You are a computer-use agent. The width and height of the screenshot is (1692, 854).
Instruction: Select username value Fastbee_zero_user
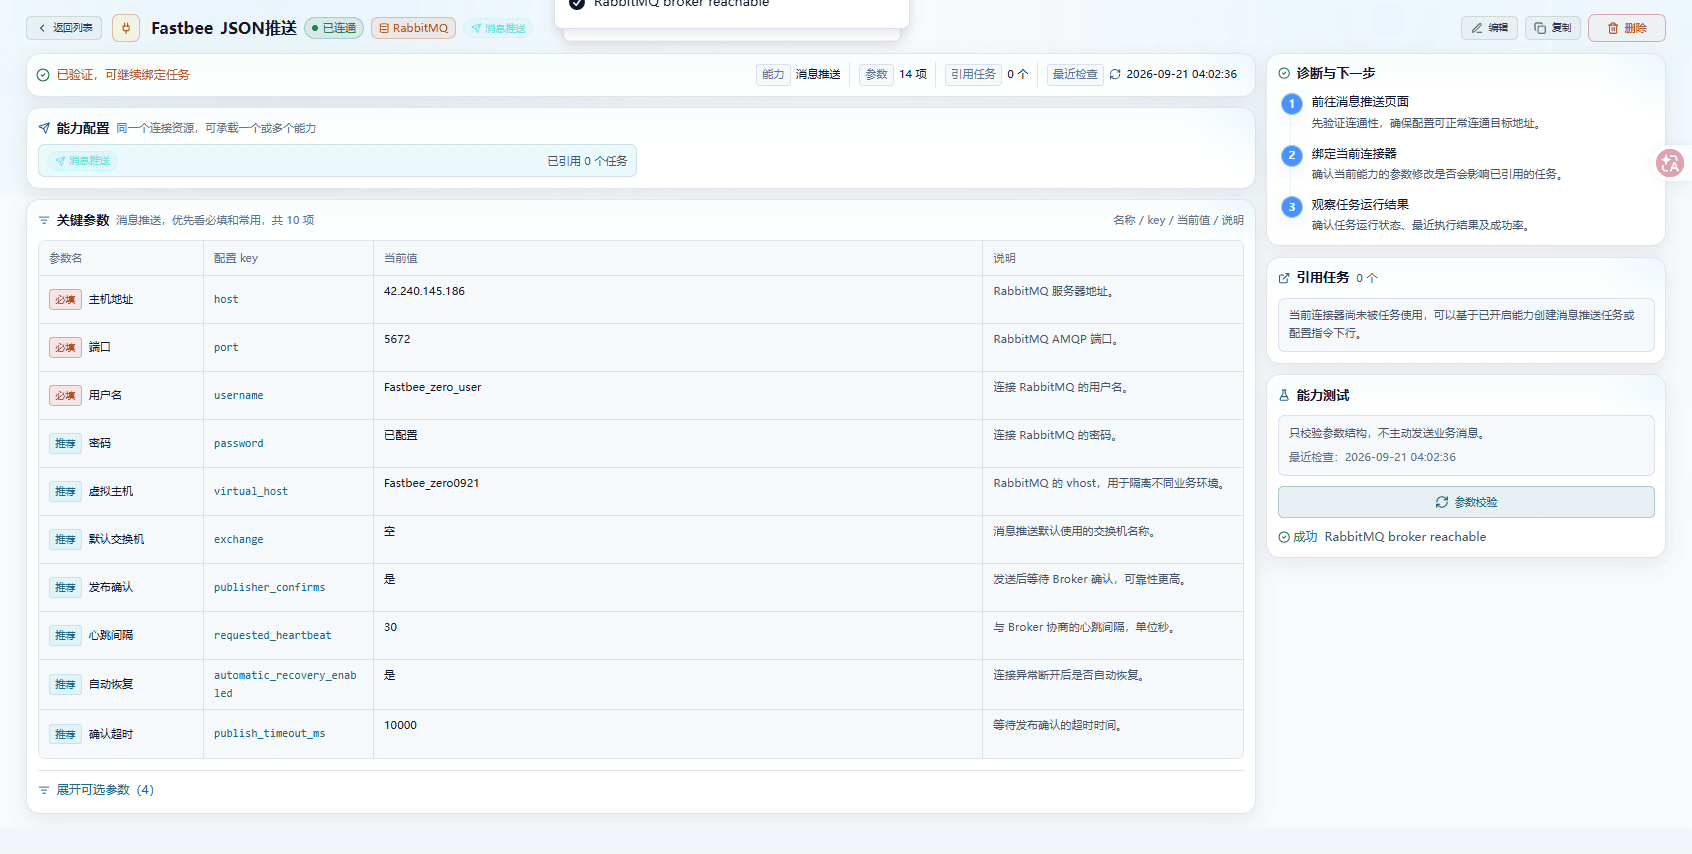[432, 387]
